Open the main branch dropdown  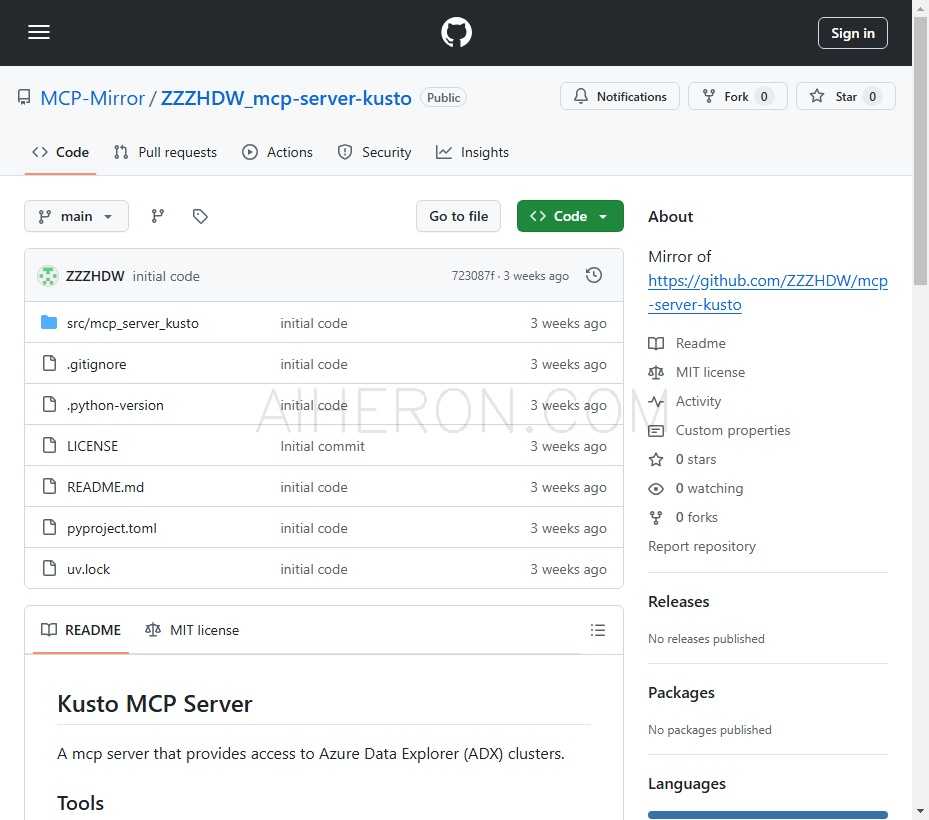tap(76, 216)
